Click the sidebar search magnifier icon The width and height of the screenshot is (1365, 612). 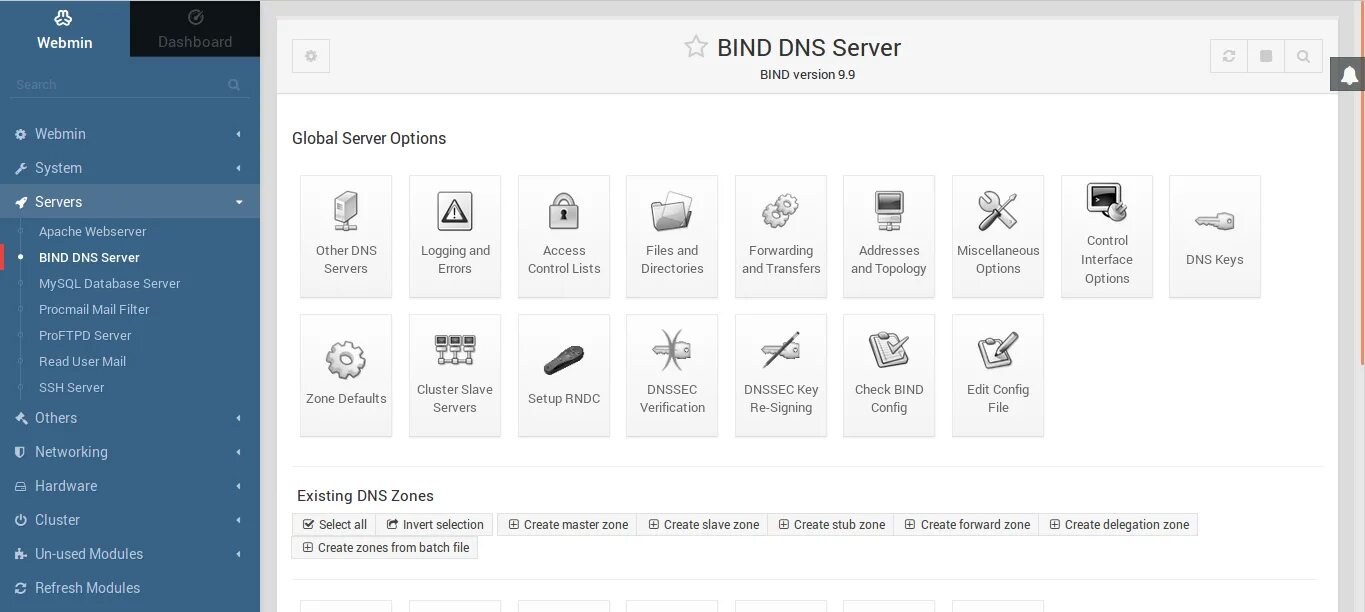click(234, 85)
